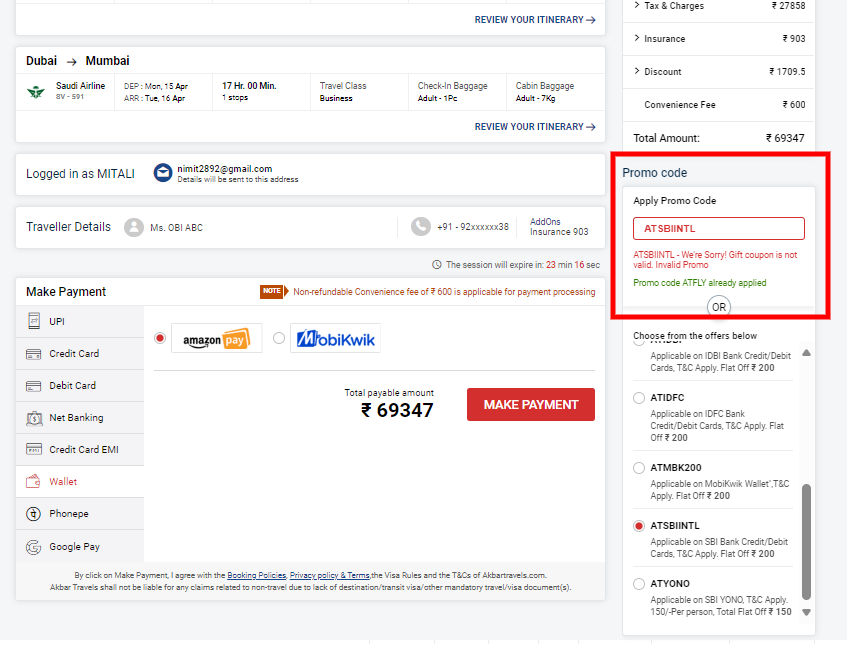Expand the Insurance fare row

point(719,39)
